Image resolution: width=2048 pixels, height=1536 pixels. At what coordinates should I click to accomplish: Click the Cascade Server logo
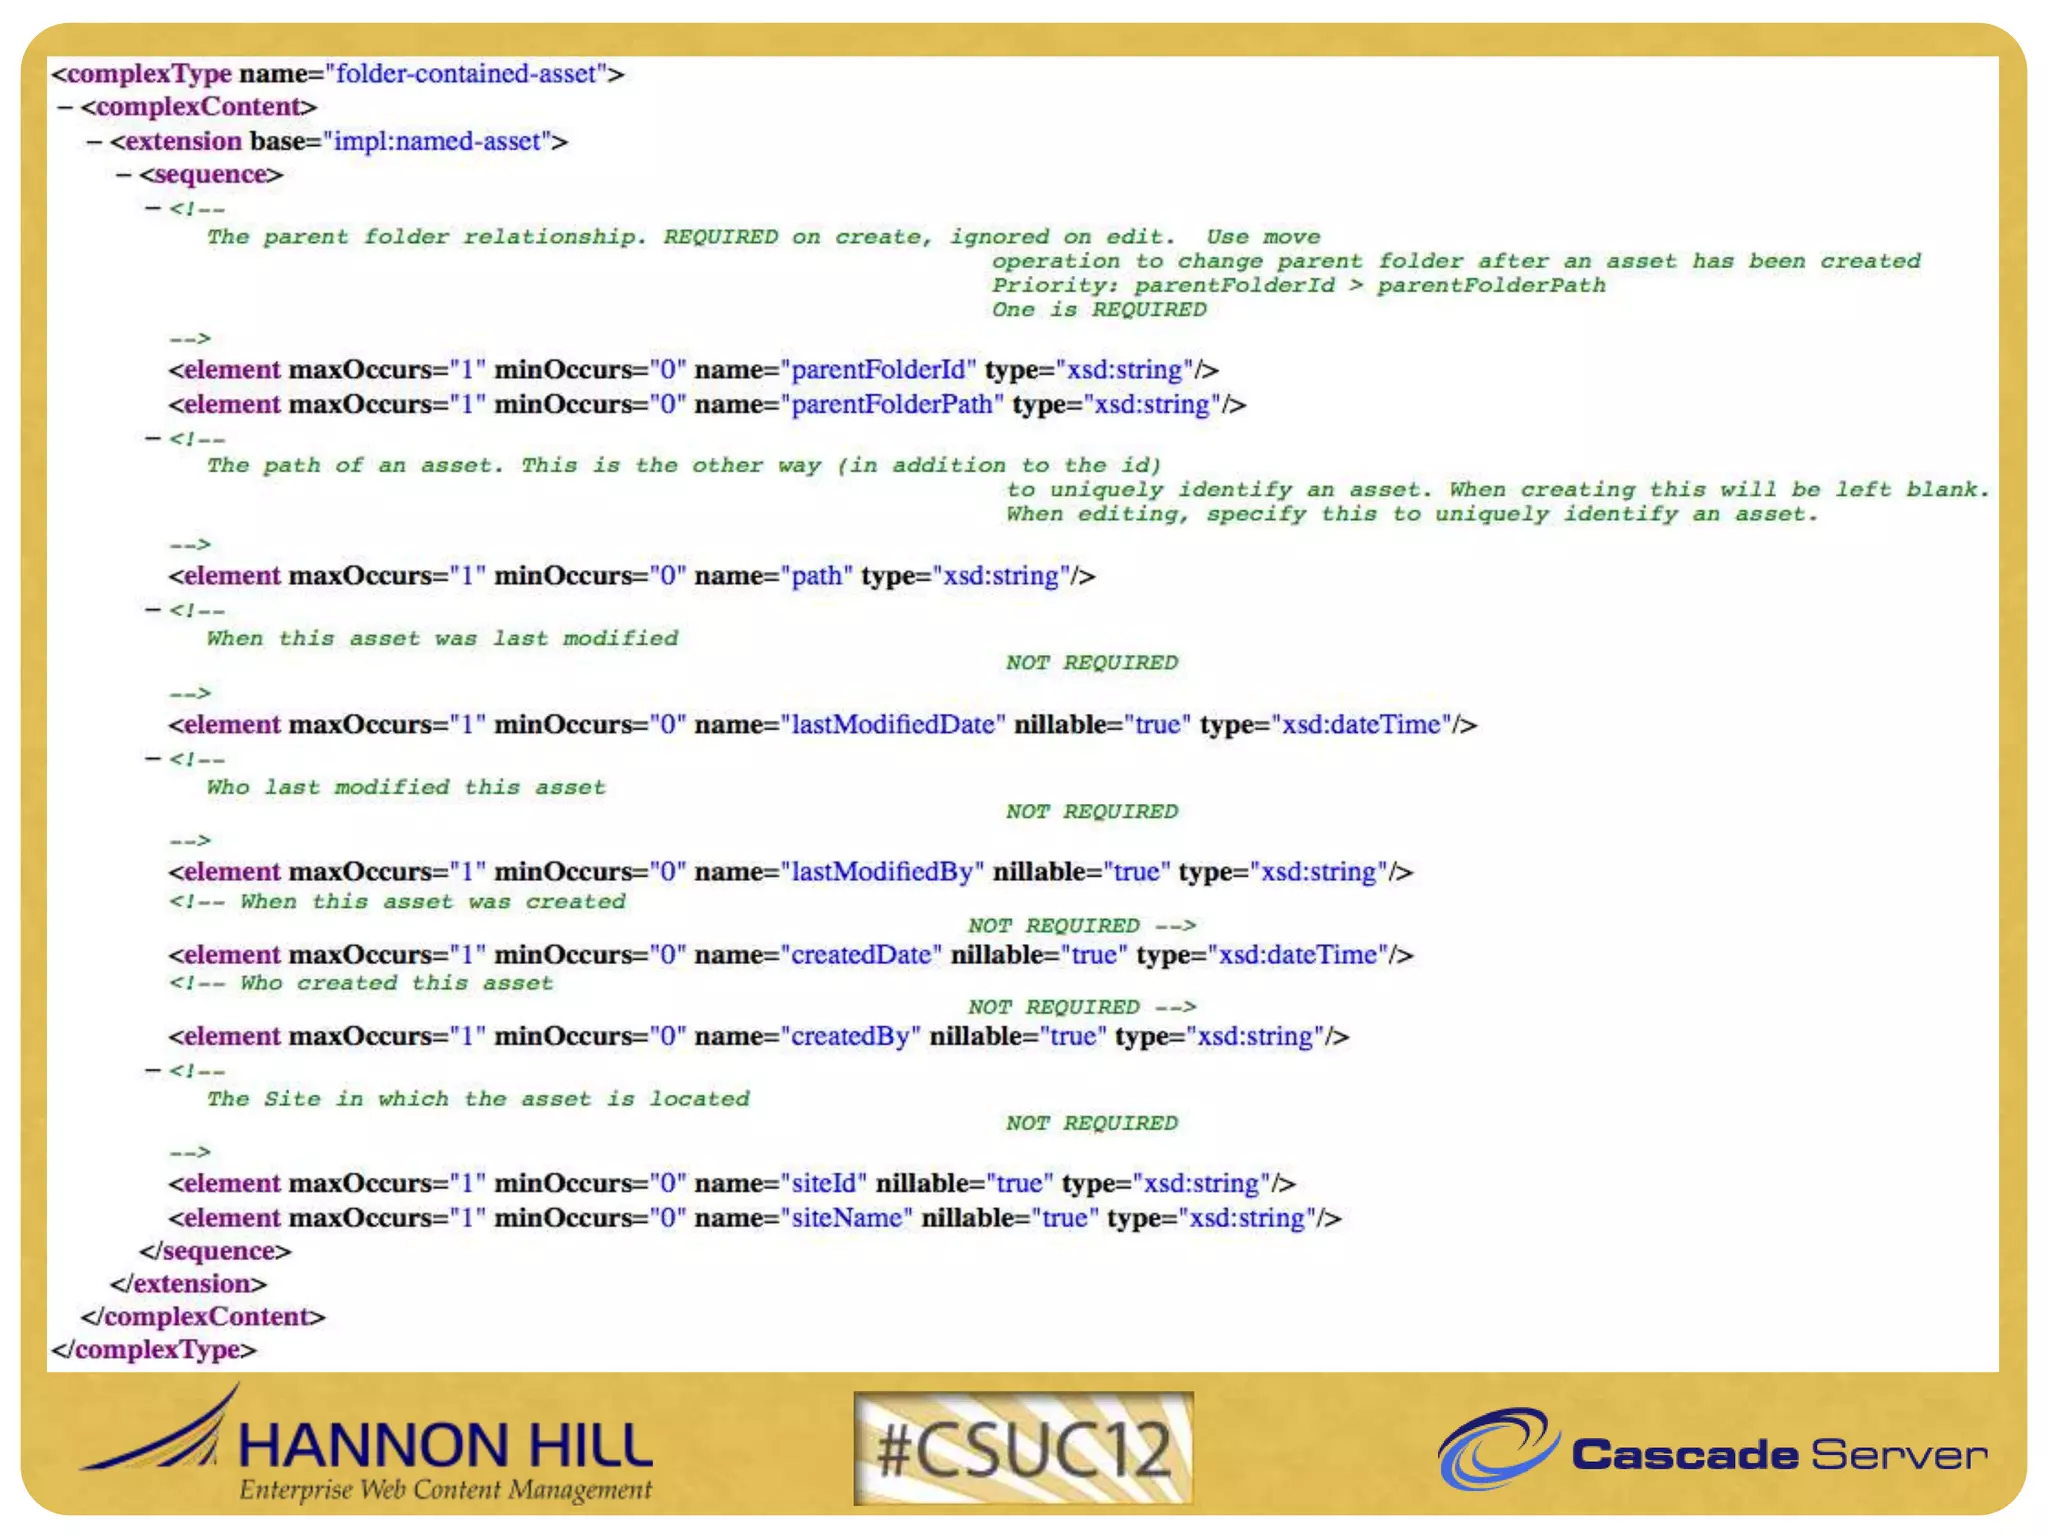pos(1712,1450)
